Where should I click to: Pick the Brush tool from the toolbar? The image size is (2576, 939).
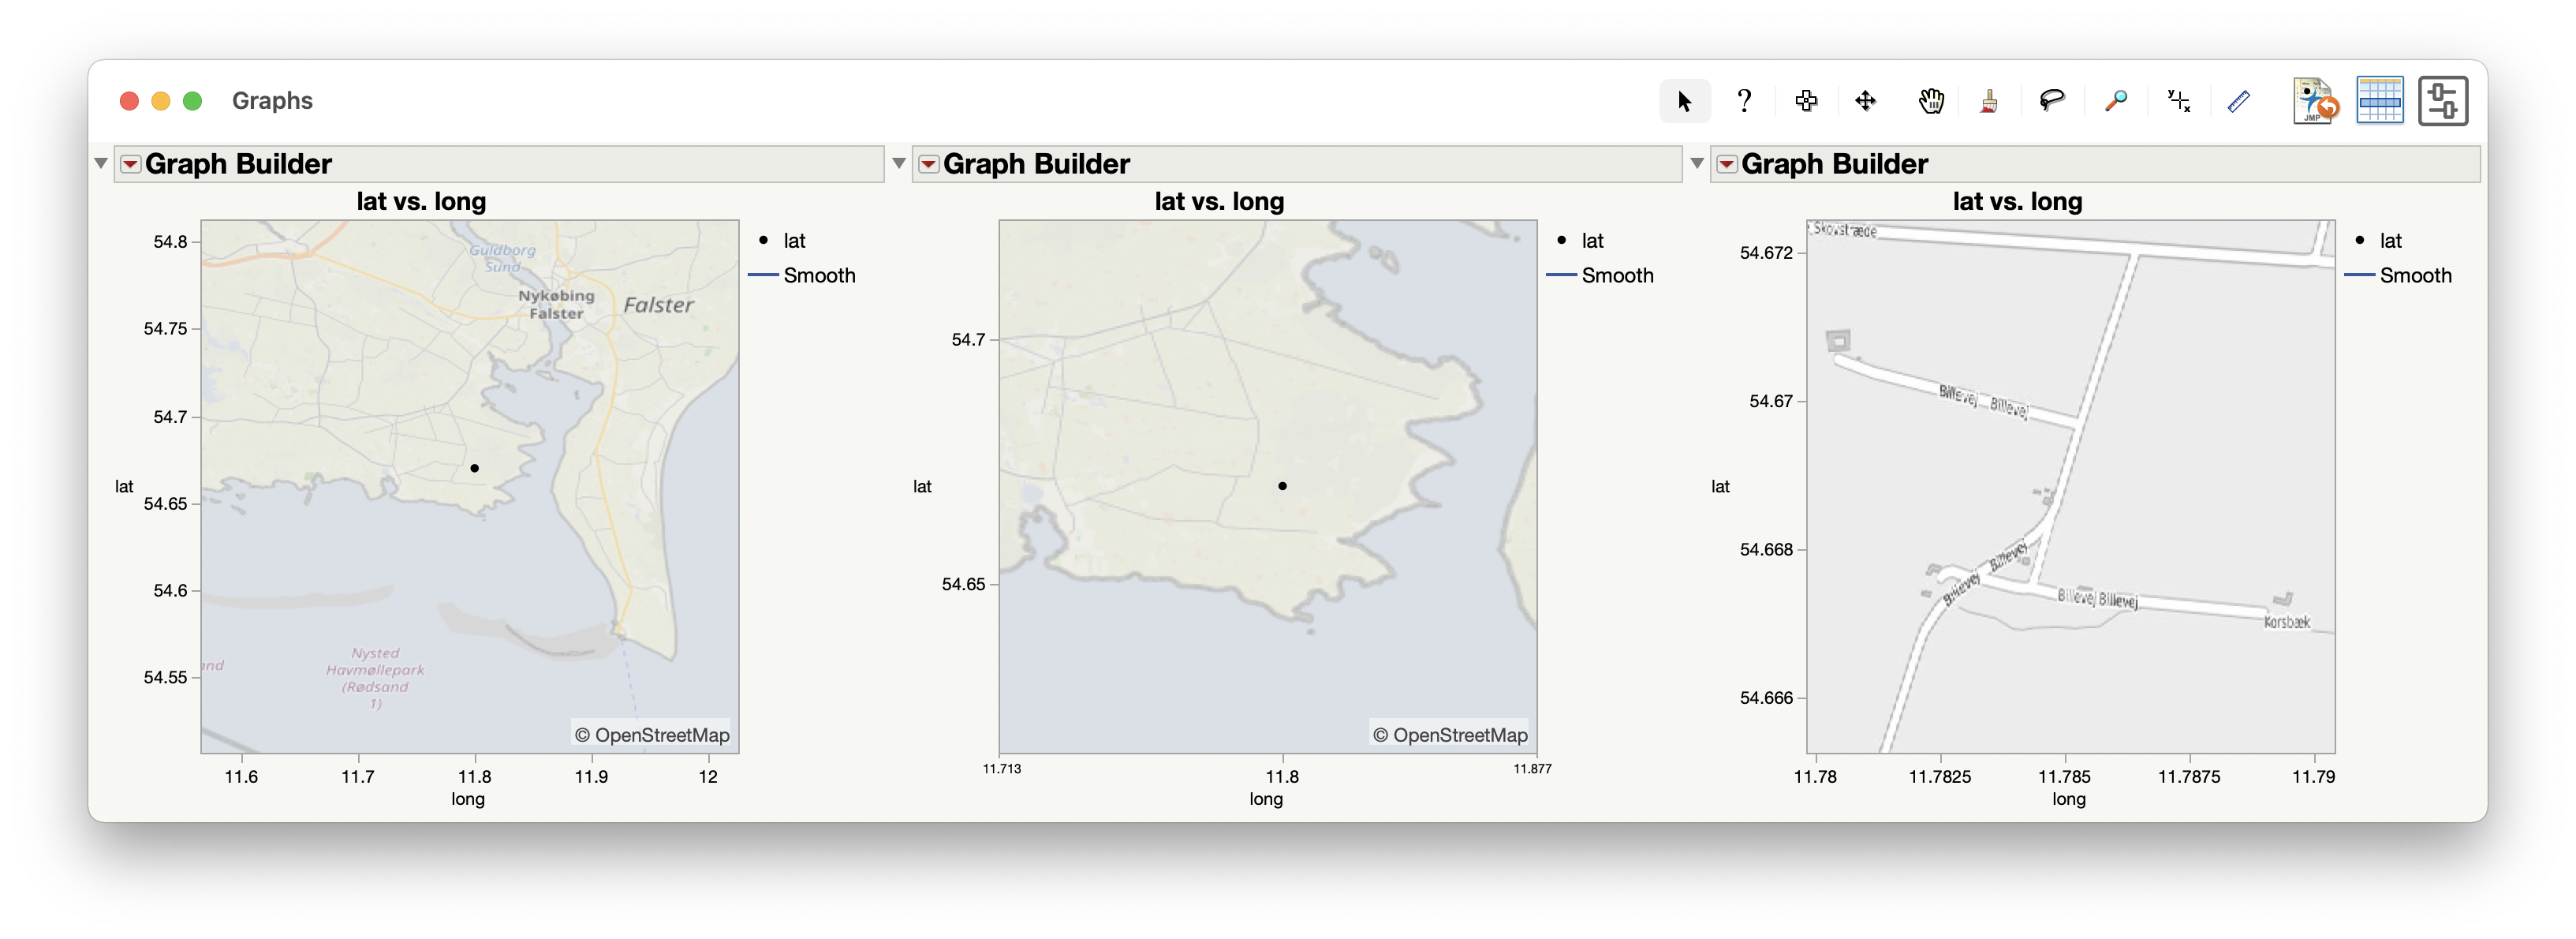tap(1989, 100)
